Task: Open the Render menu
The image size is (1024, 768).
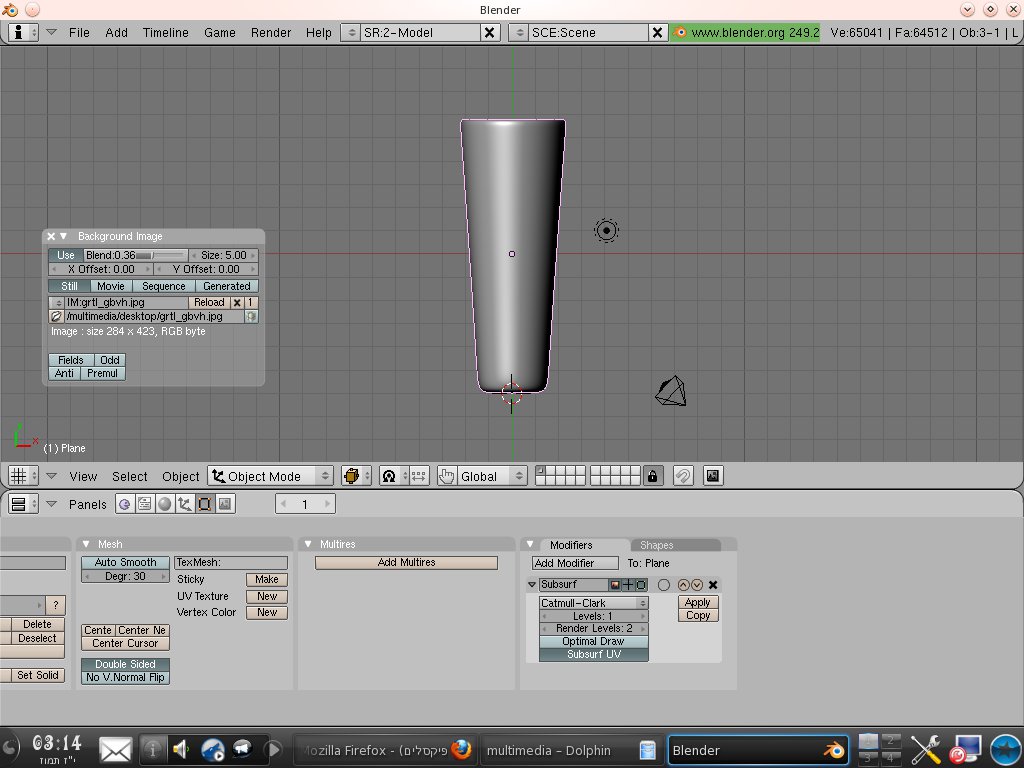Action: click(271, 32)
